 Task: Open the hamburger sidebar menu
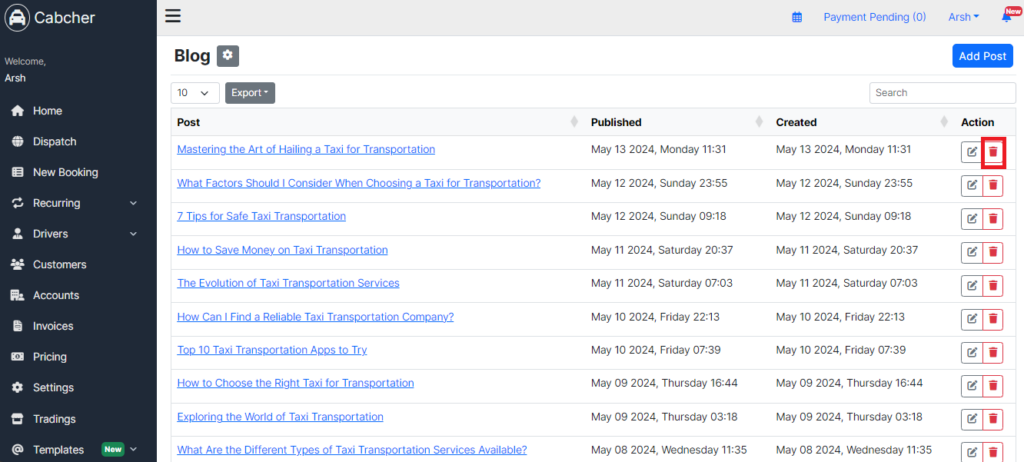point(172,16)
